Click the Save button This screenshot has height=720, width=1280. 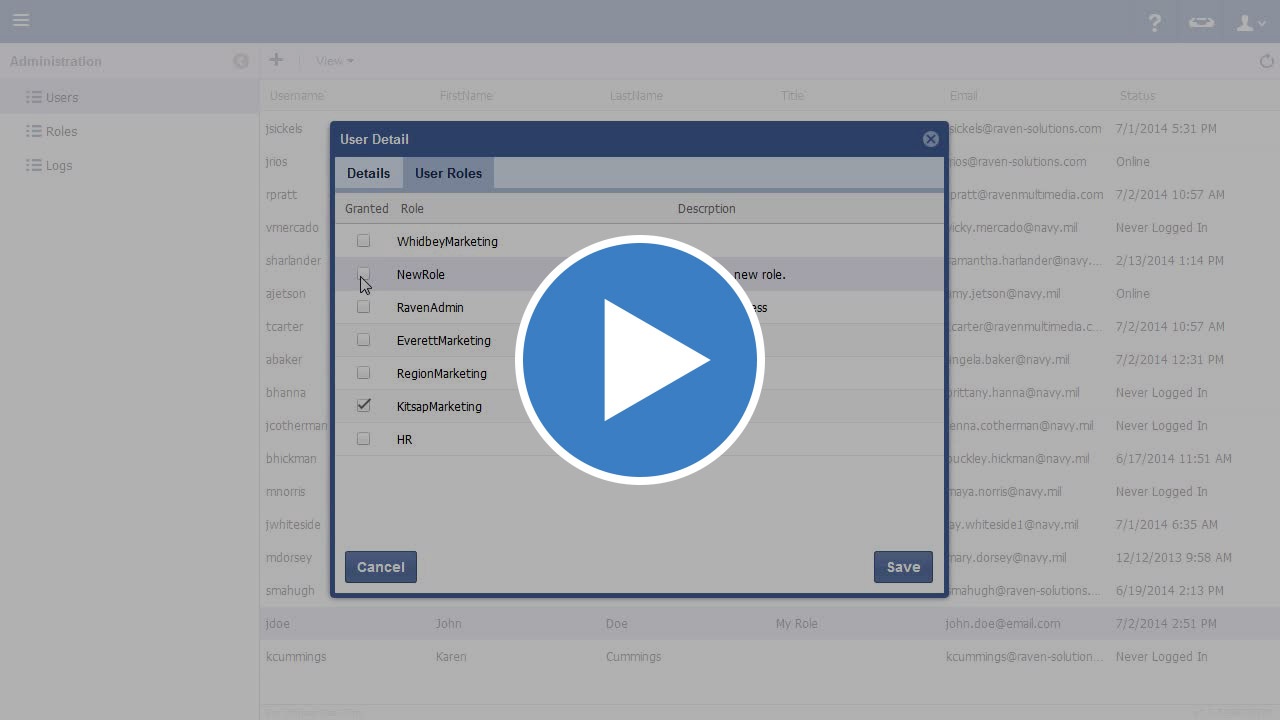click(903, 567)
